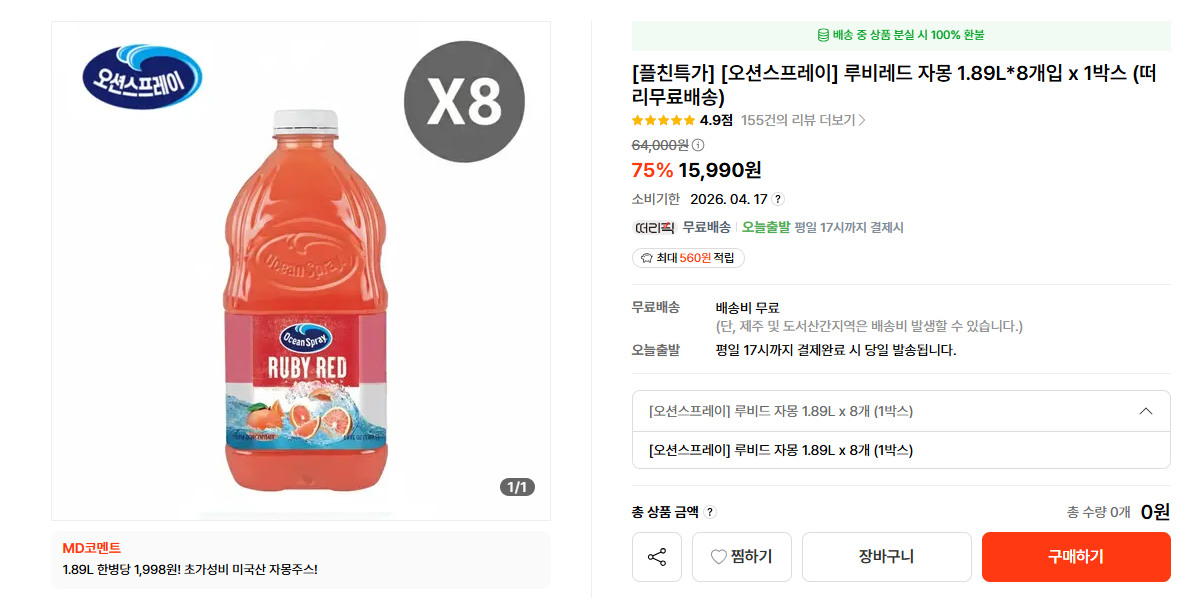Click the info icon beside 64,000원

pyautogui.click(x=698, y=145)
